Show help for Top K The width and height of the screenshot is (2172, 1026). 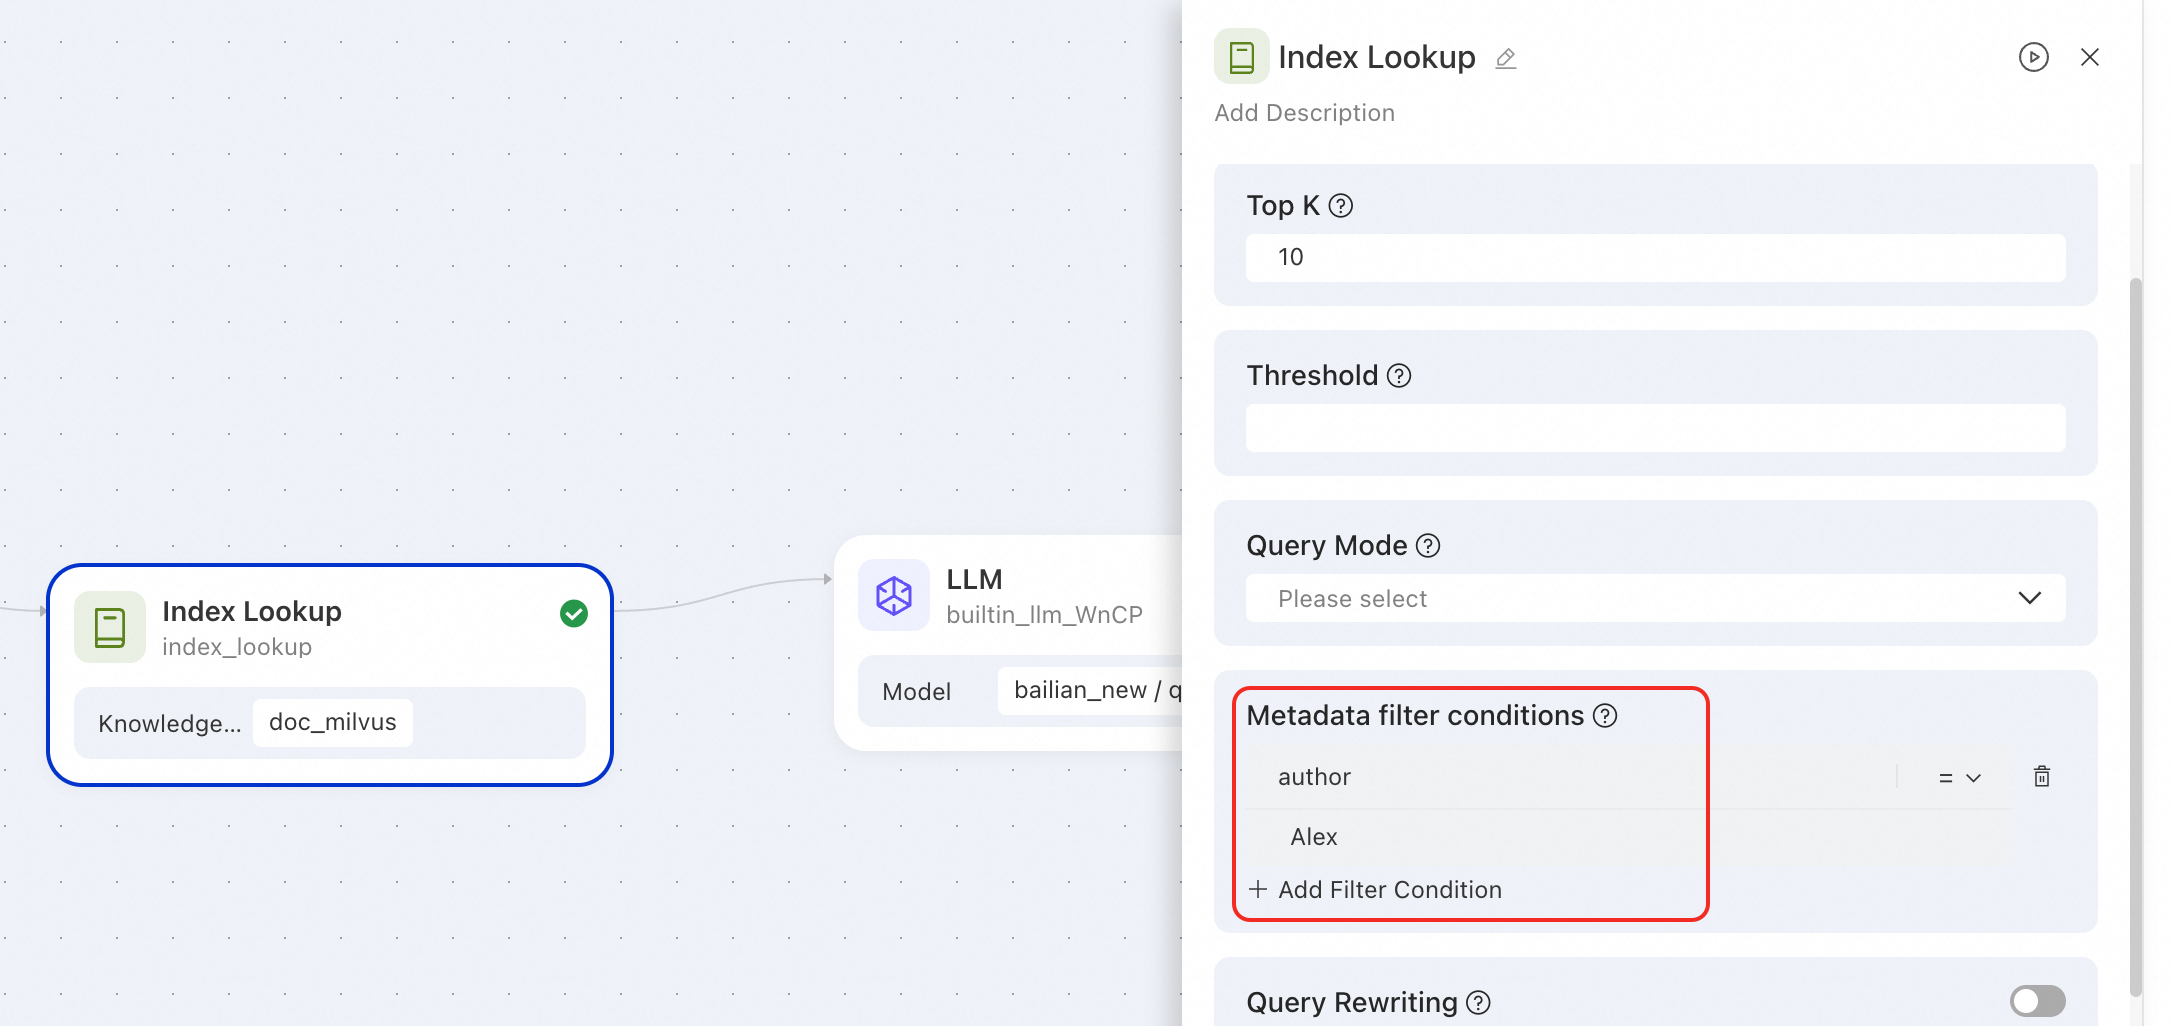pos(1341,206)
